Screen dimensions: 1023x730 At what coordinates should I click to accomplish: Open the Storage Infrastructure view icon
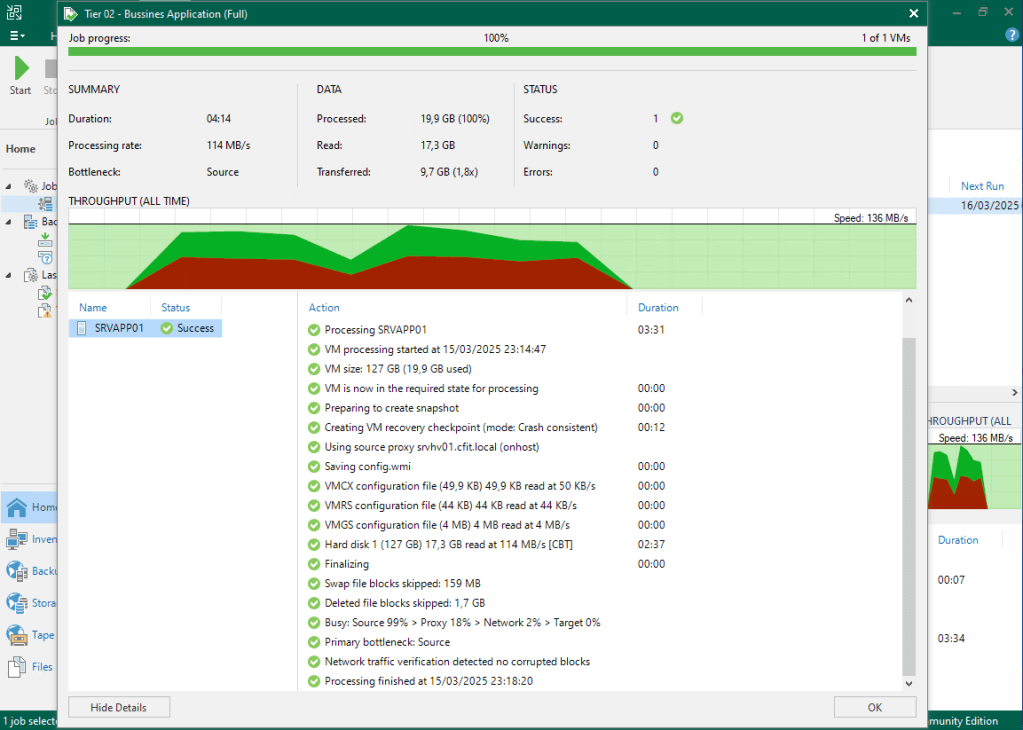17,603
